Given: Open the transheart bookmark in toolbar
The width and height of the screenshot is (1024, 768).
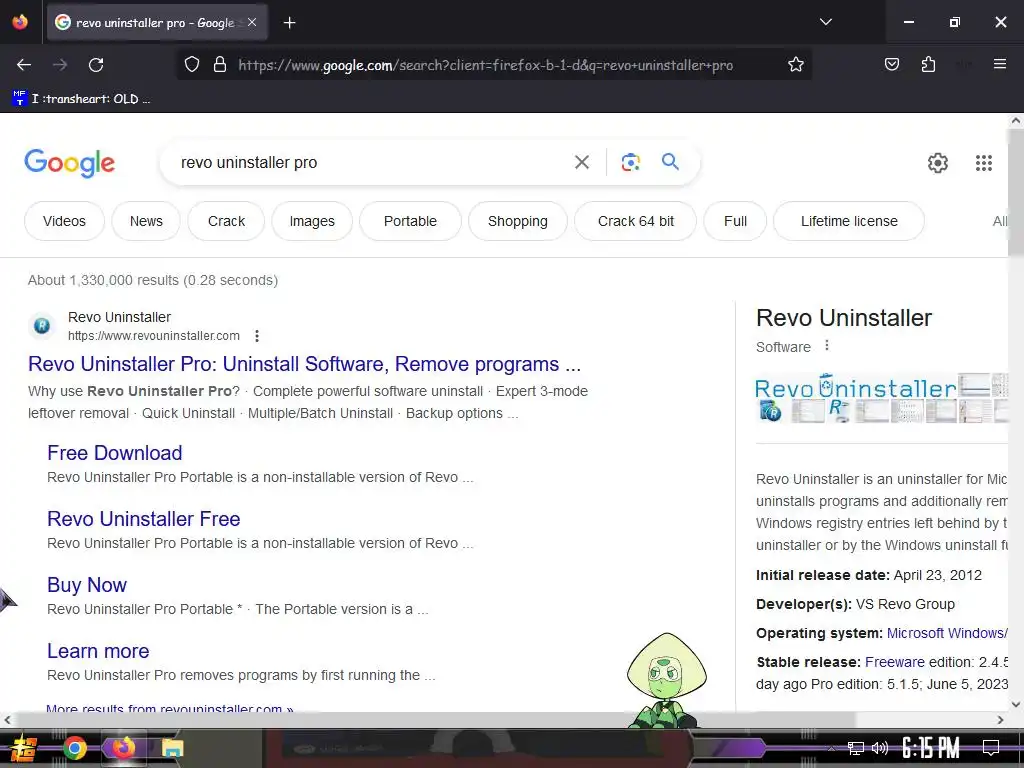Looking at the screenshot, I should click(x=82, y=99).
